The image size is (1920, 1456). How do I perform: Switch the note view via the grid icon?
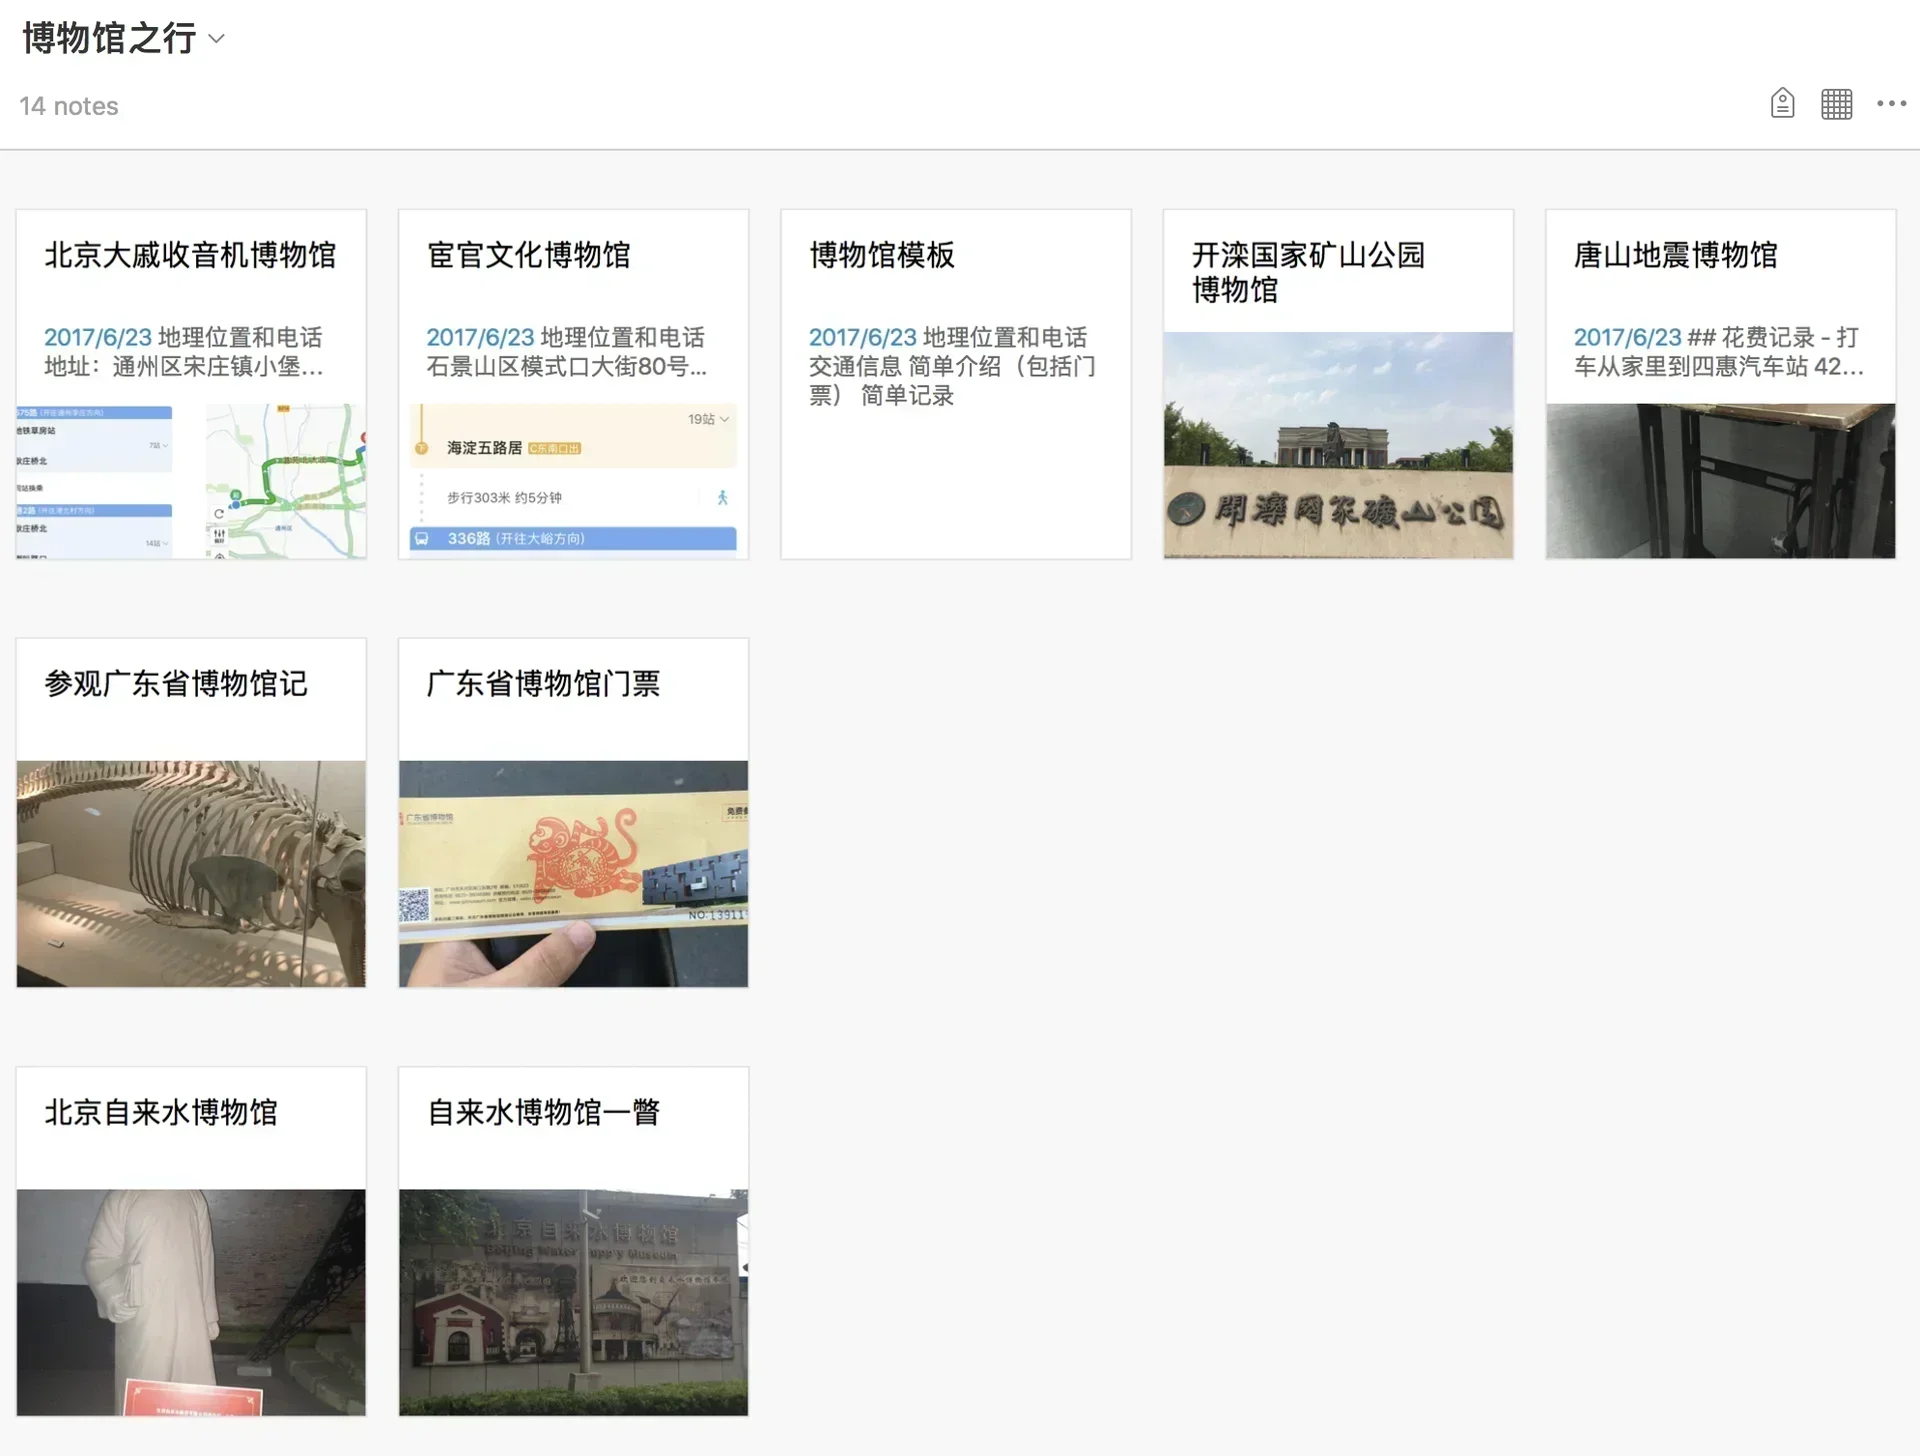1836,104
